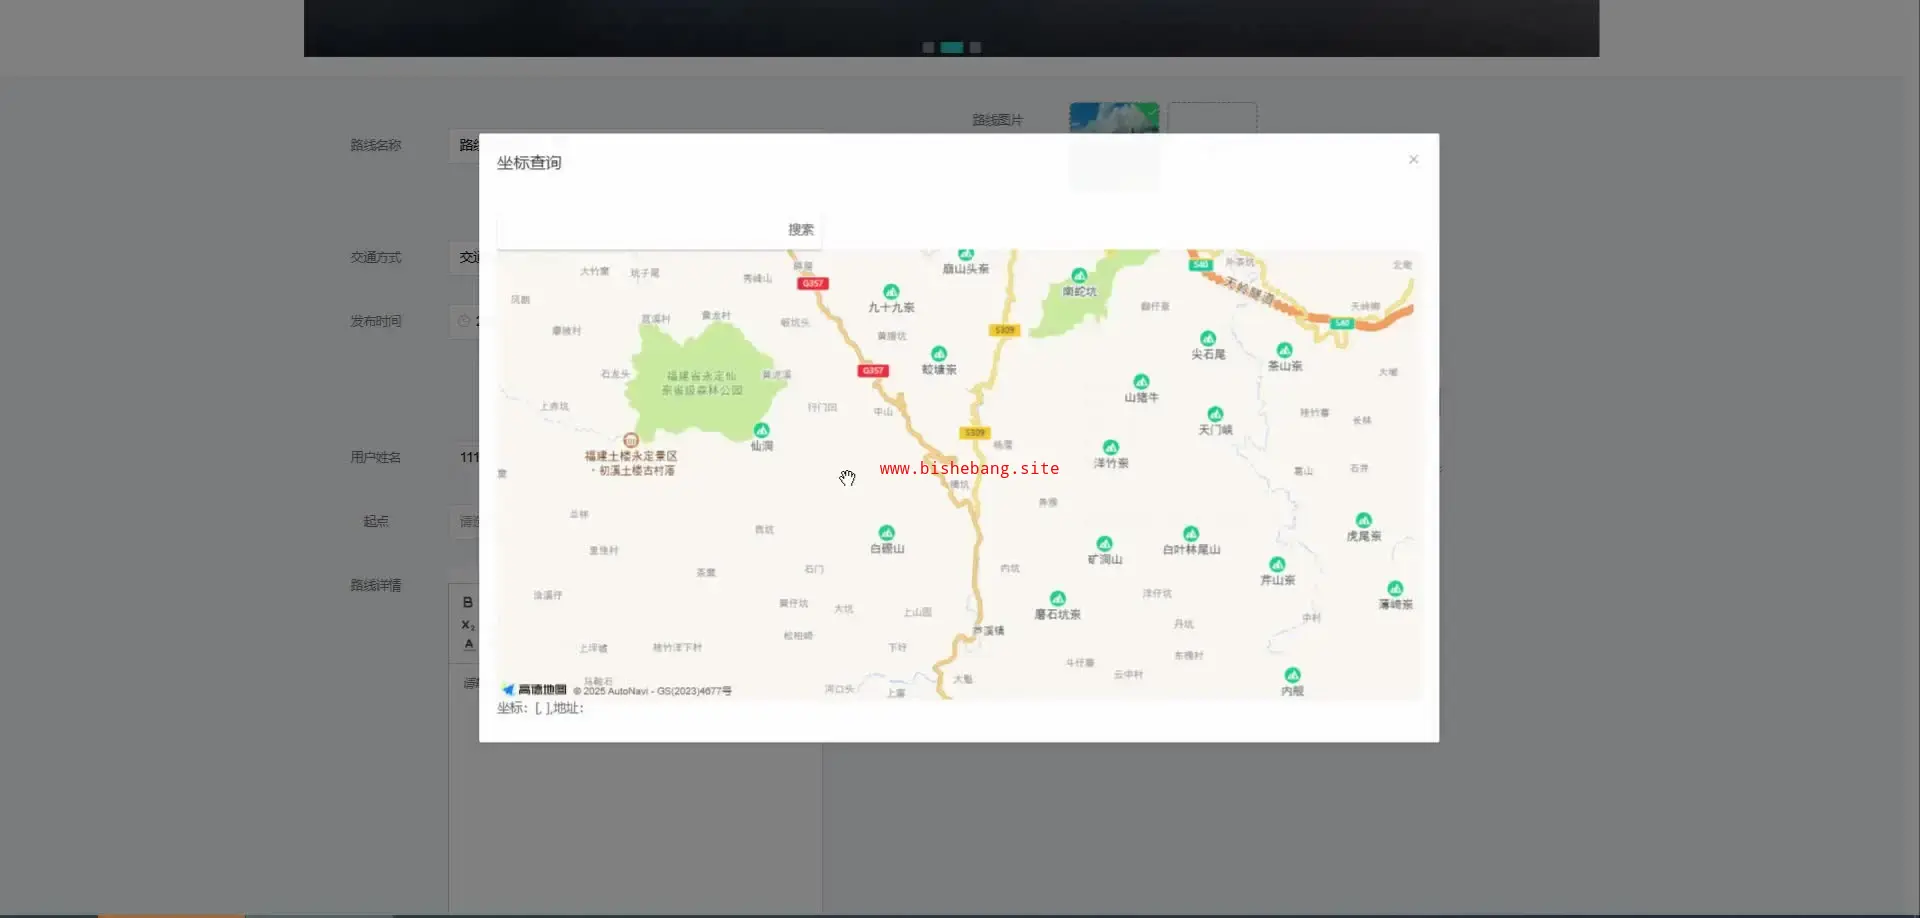The image size is (1920, 918).
Task: Click the 磨石坑寨 mountain marker icon
Action: point(1057,599)
